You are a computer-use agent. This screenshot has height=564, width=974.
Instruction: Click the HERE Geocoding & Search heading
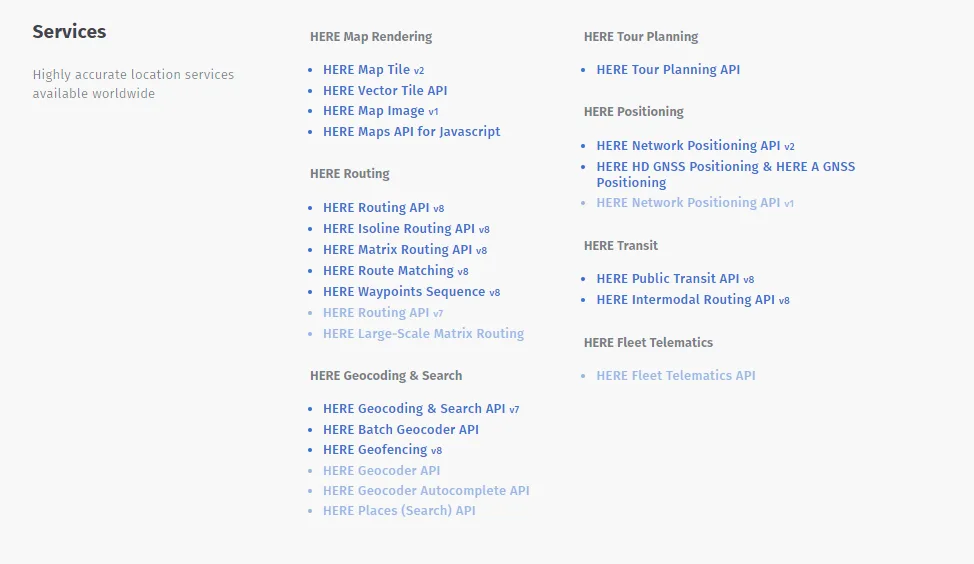coord(386,376)
